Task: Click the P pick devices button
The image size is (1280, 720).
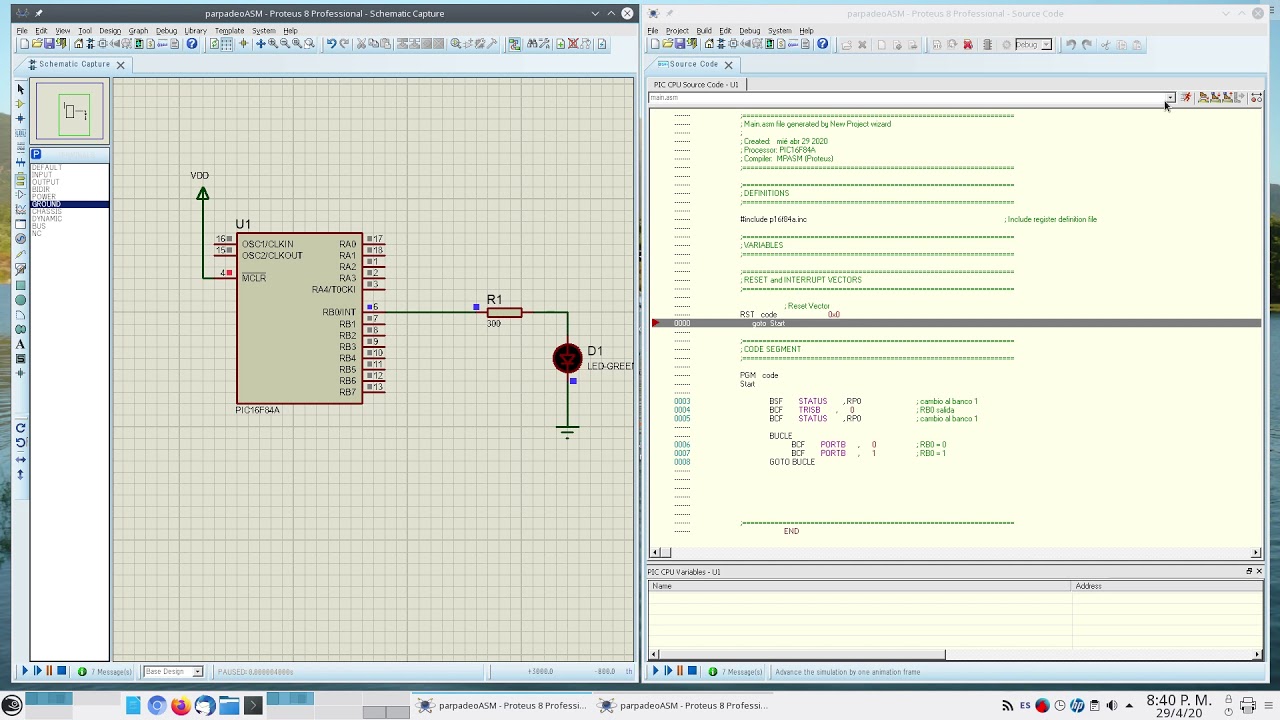Action: [x=36, y=154]
